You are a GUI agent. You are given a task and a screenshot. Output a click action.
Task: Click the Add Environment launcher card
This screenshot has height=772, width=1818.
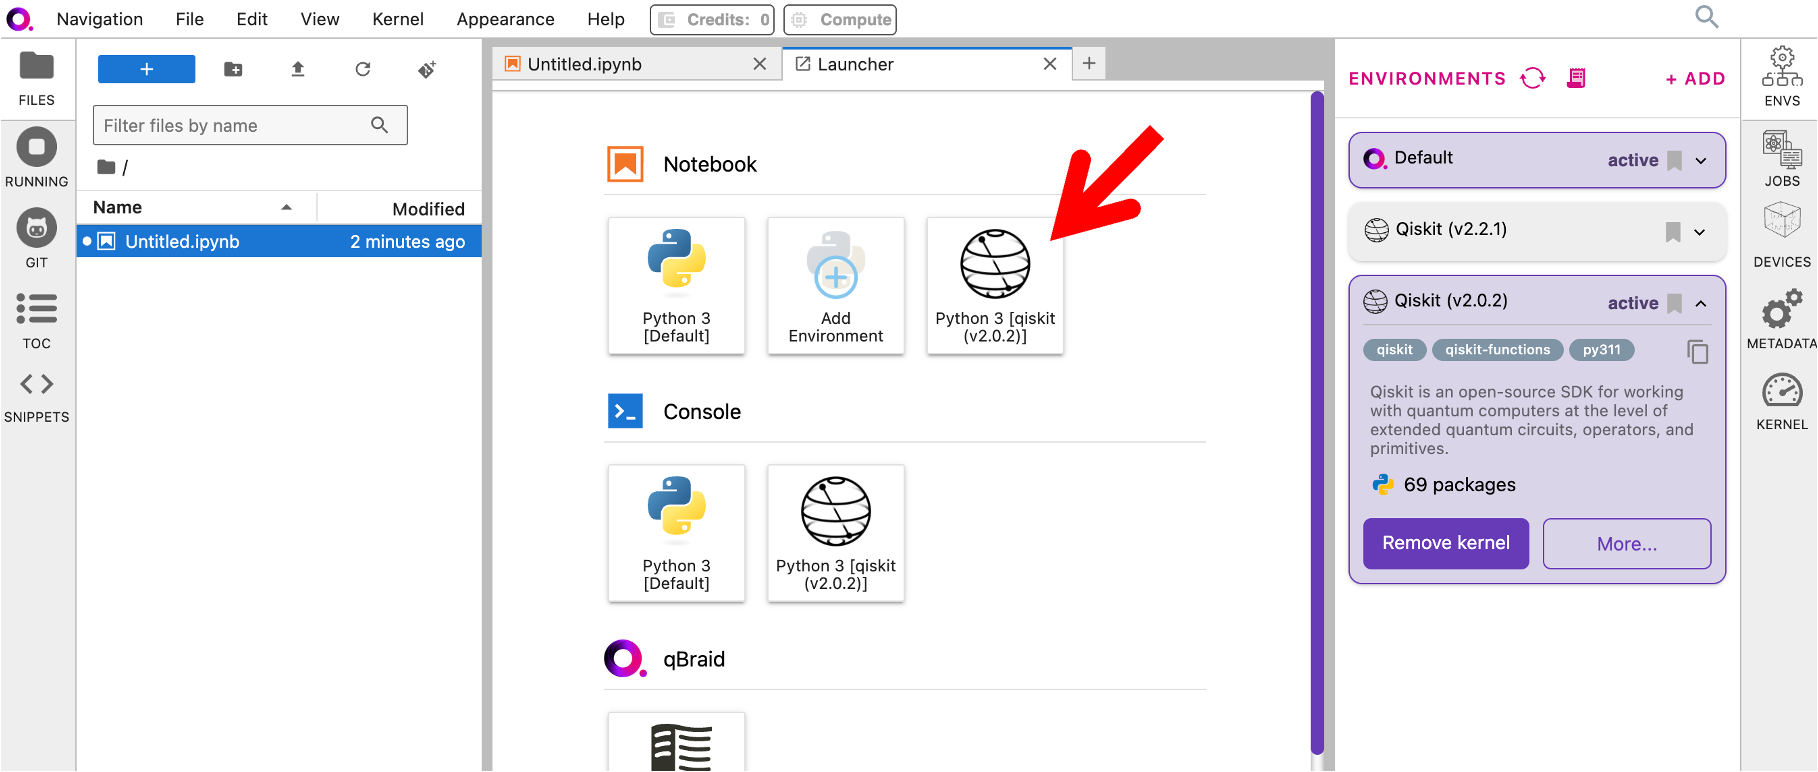click(x=836, y=286)
